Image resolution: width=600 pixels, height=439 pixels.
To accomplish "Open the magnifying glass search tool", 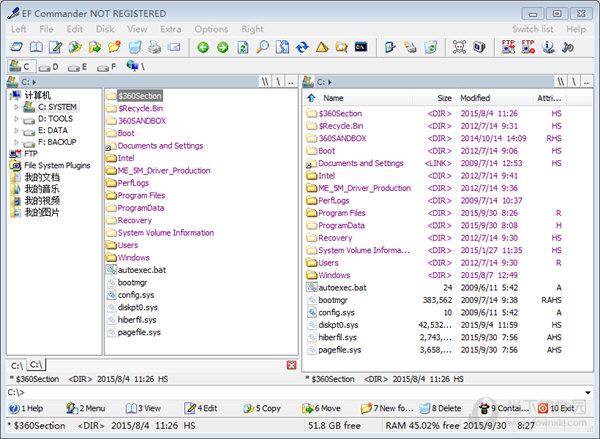I will [262, 47].
